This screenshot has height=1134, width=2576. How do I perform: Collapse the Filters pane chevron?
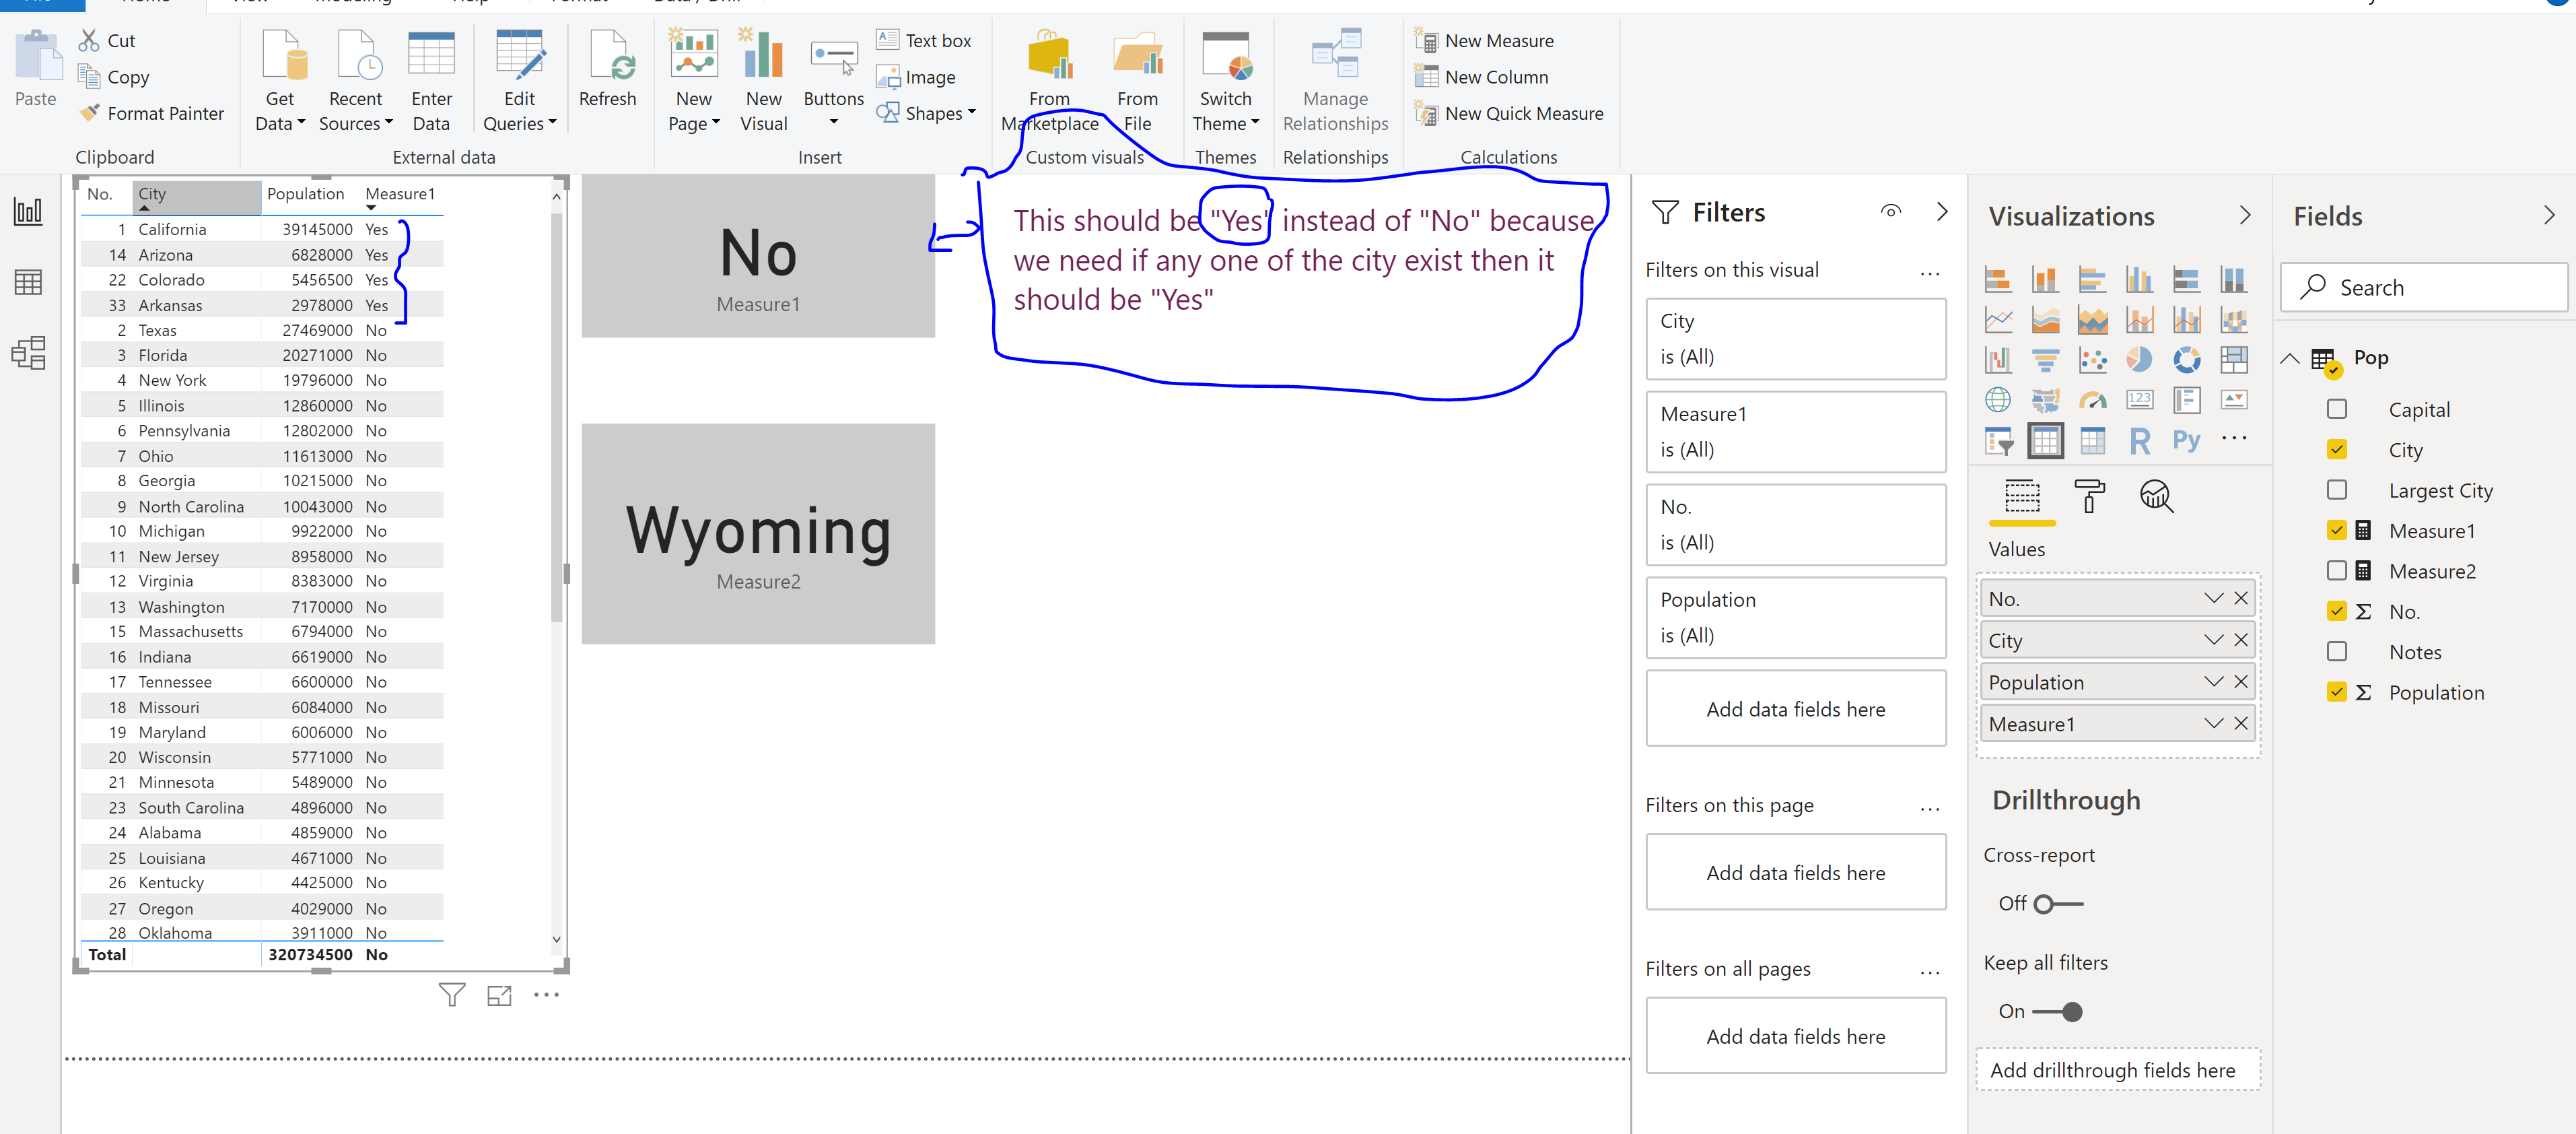point(1942,211)
